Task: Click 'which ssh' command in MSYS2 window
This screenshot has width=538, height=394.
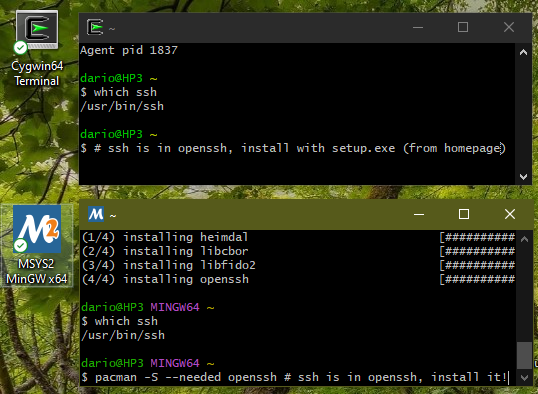Action: point(126,321)
